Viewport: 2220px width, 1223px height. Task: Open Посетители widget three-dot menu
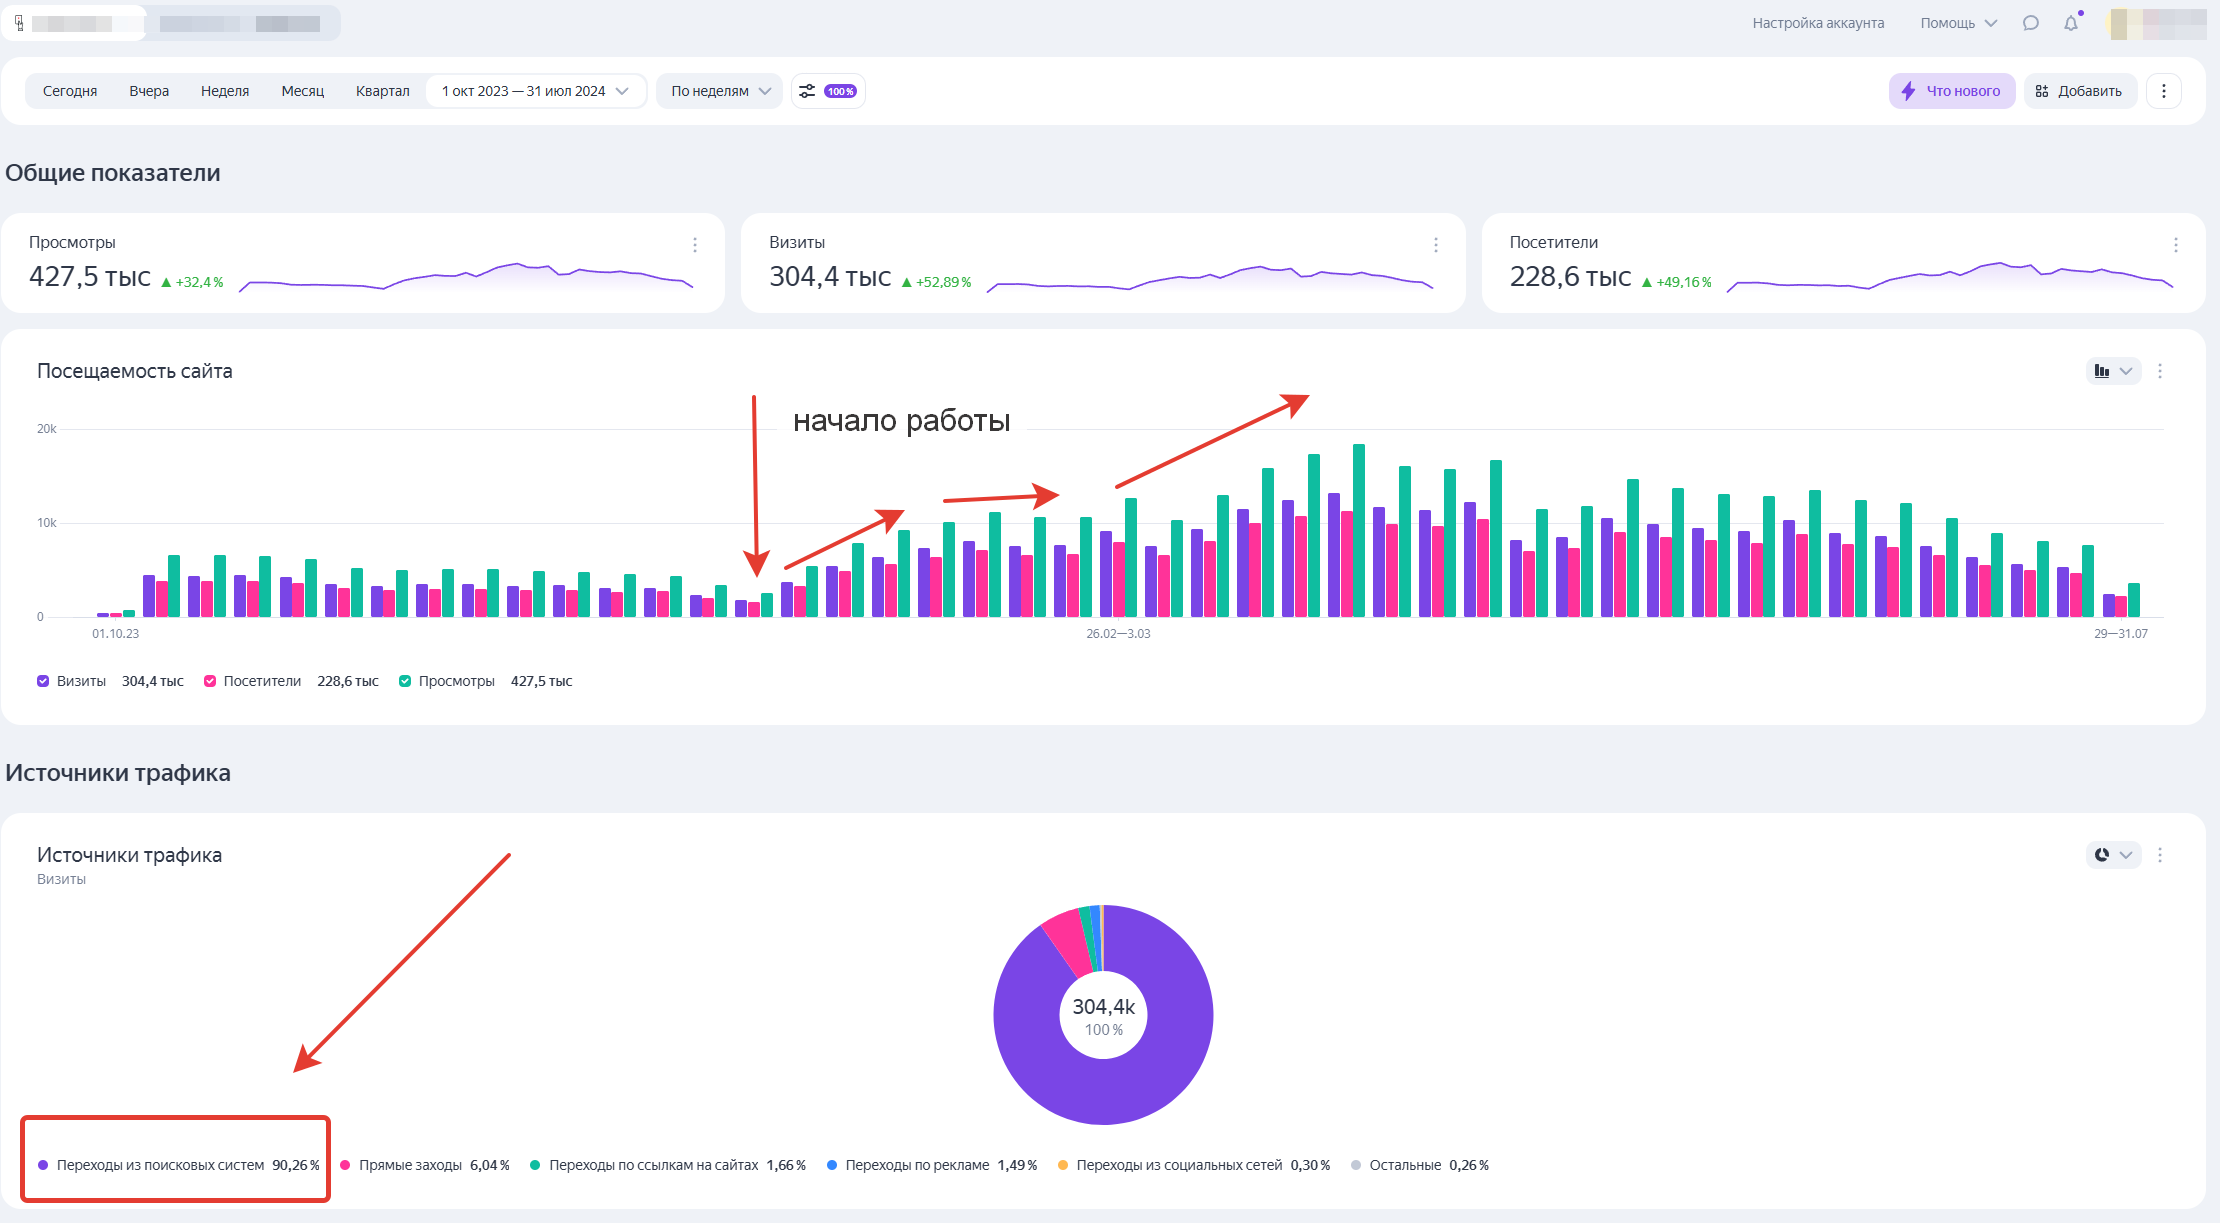[x=2175, y=245]
